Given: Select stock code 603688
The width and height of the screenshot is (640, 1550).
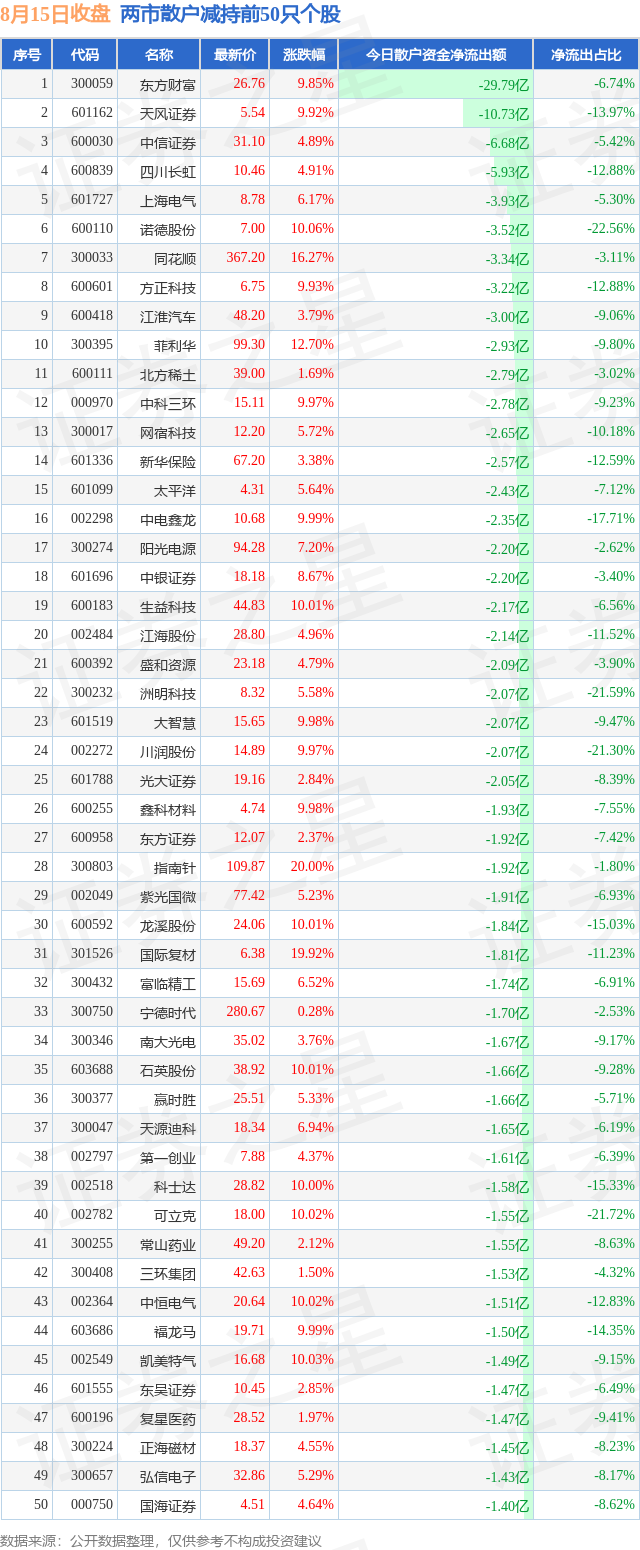Looking at the screenshot, I should [92, 1070].
